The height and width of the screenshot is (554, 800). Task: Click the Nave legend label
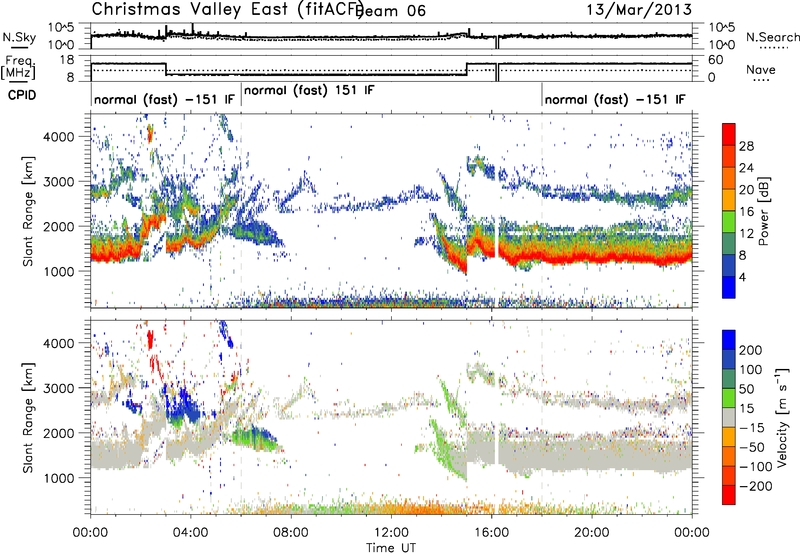pos(761,70)
